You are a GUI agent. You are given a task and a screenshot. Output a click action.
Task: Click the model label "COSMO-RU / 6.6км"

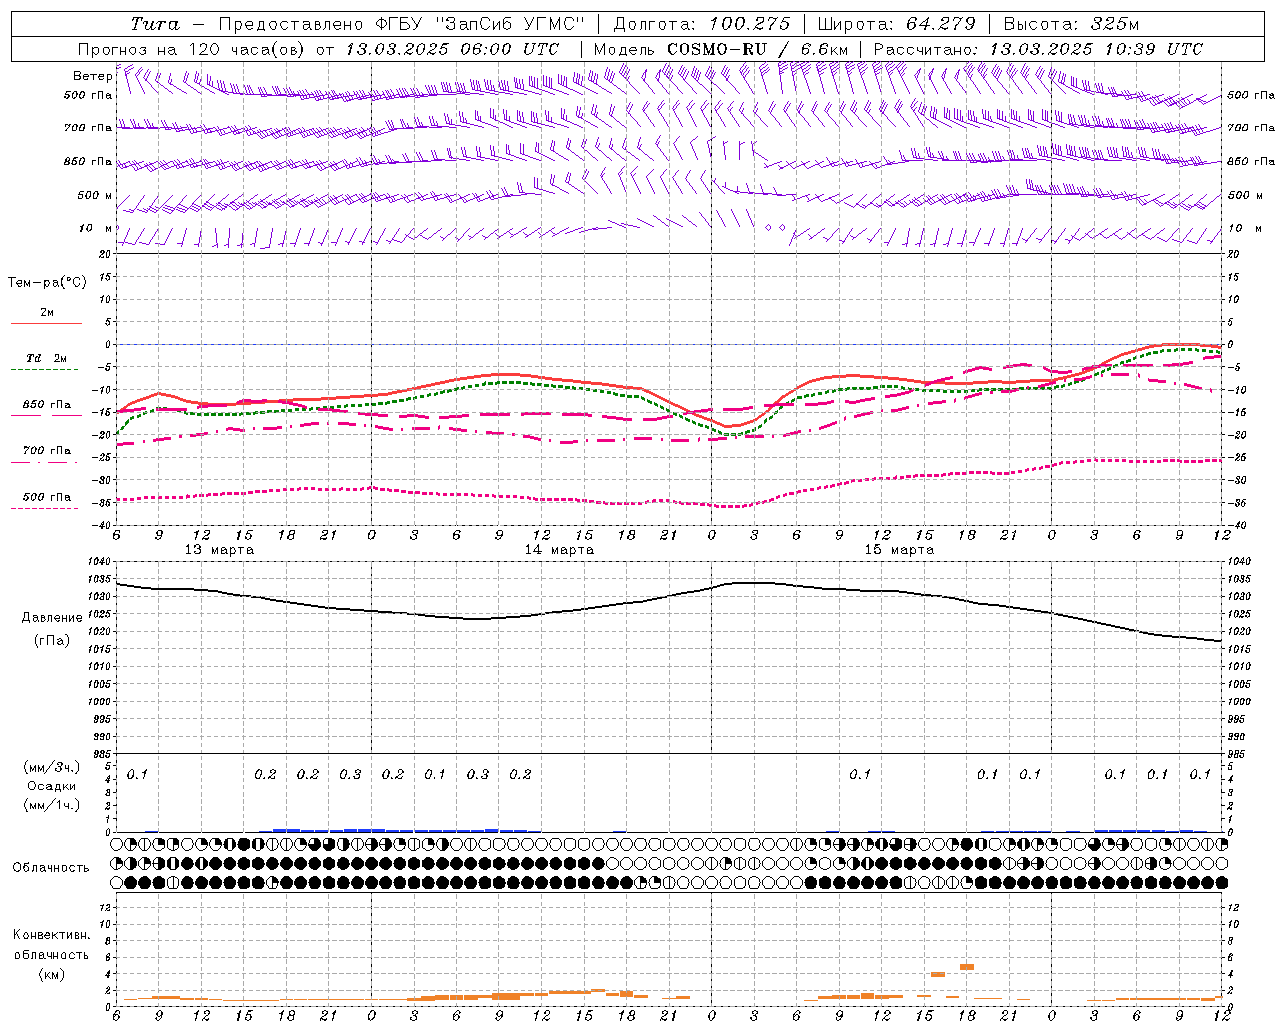pos(757,49)
